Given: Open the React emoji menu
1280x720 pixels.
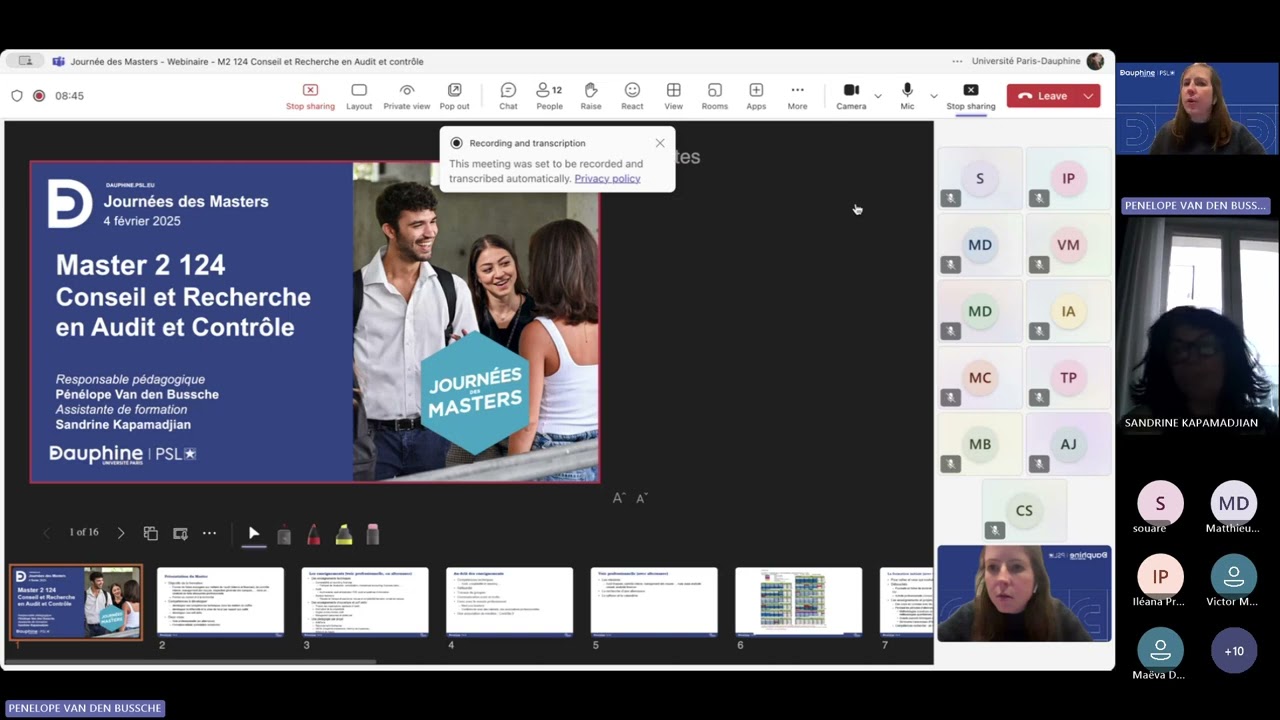Looking at the screenshot, I should (x=632, y=96).
